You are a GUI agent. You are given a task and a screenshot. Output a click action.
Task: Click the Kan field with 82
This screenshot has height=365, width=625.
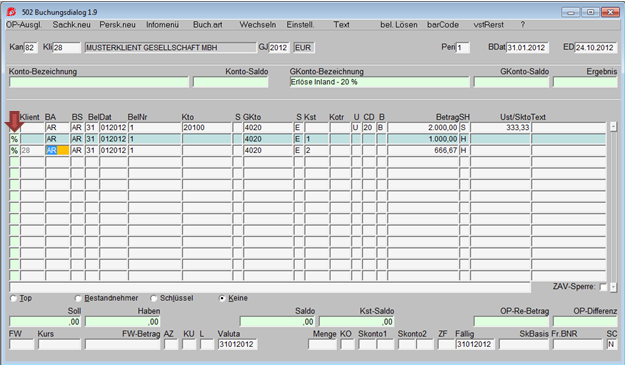[x=31, y=48]
